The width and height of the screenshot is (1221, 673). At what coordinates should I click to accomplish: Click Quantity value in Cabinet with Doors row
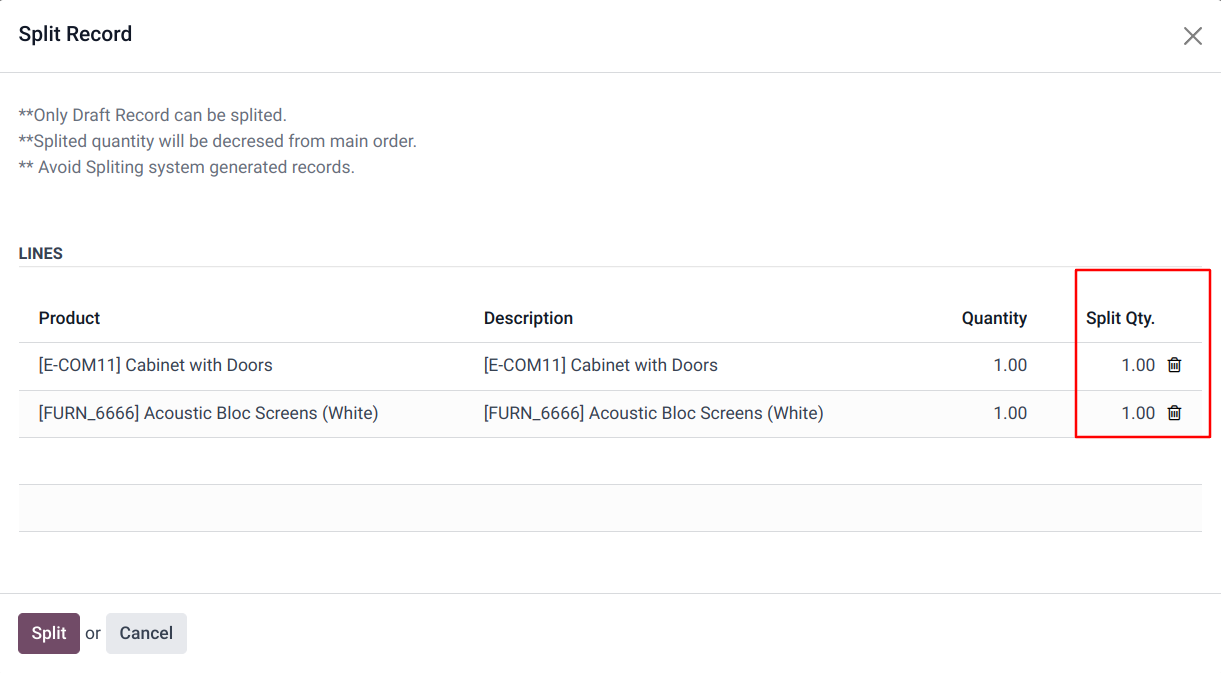tap(1010, 365)
